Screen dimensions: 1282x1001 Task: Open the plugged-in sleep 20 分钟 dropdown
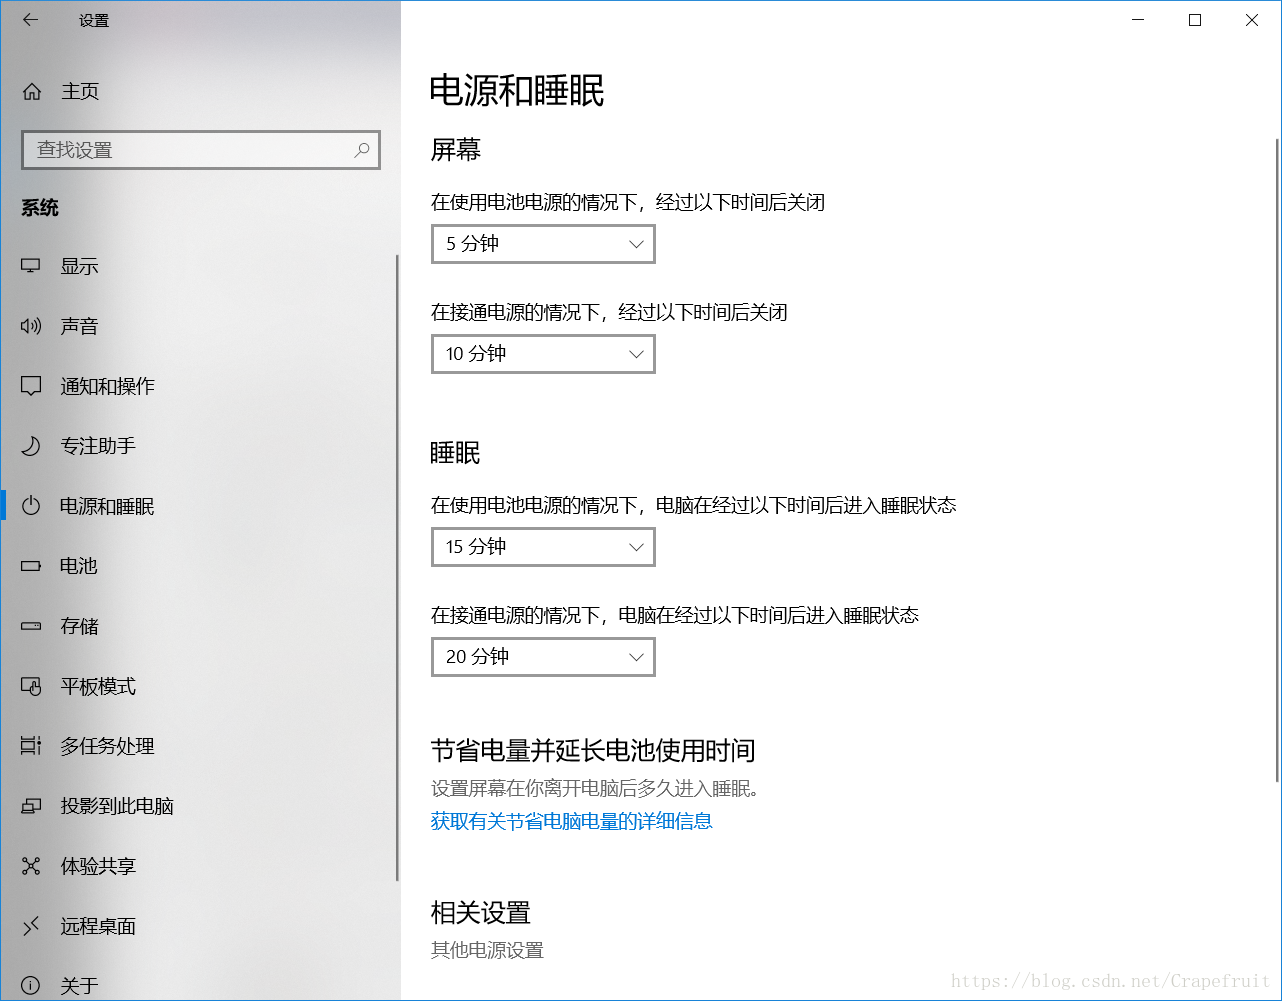pos(543,657)
